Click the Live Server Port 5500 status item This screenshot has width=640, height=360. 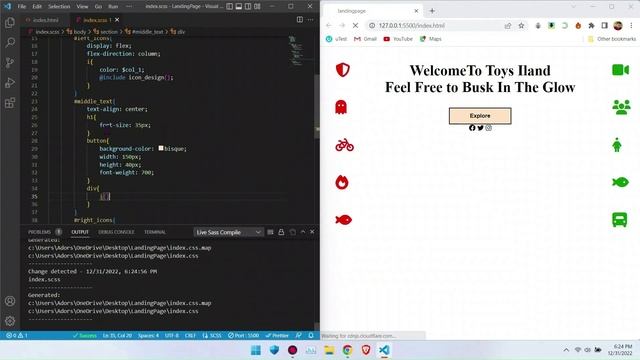pyautogui.click(x=244, y=336)
